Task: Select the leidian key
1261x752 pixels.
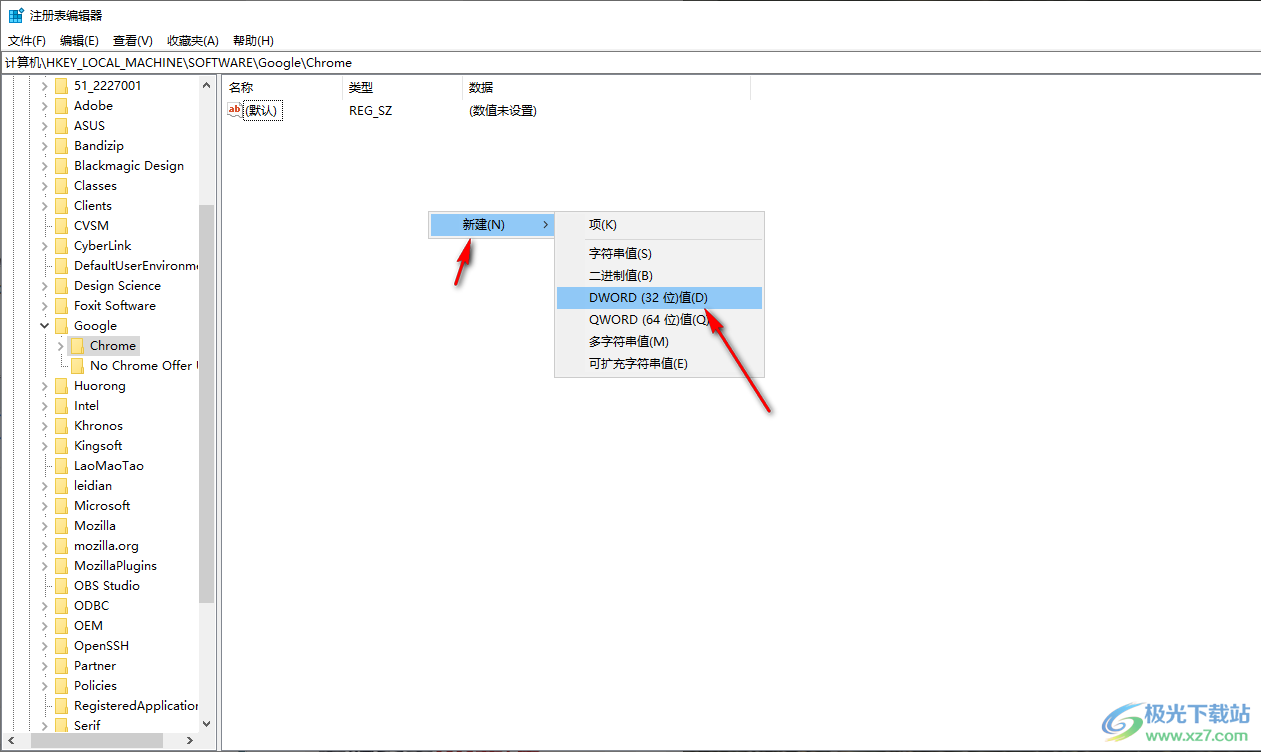Action: [x=93, y=486]
